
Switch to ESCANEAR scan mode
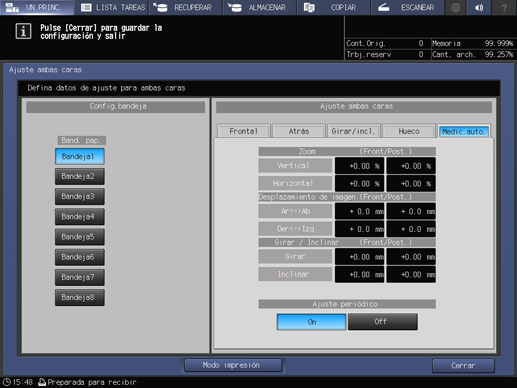(408, 7)
